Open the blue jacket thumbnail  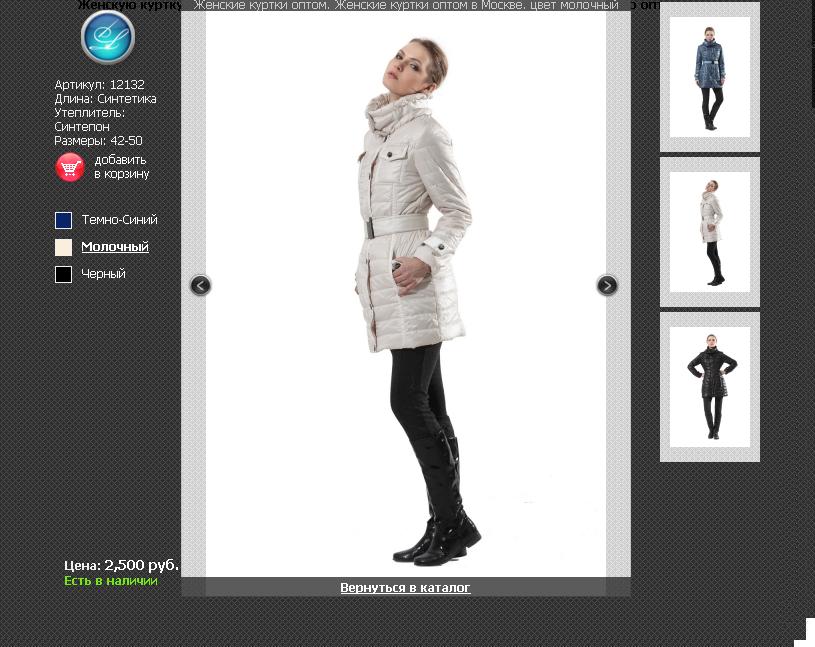click(x=710, y=77)
